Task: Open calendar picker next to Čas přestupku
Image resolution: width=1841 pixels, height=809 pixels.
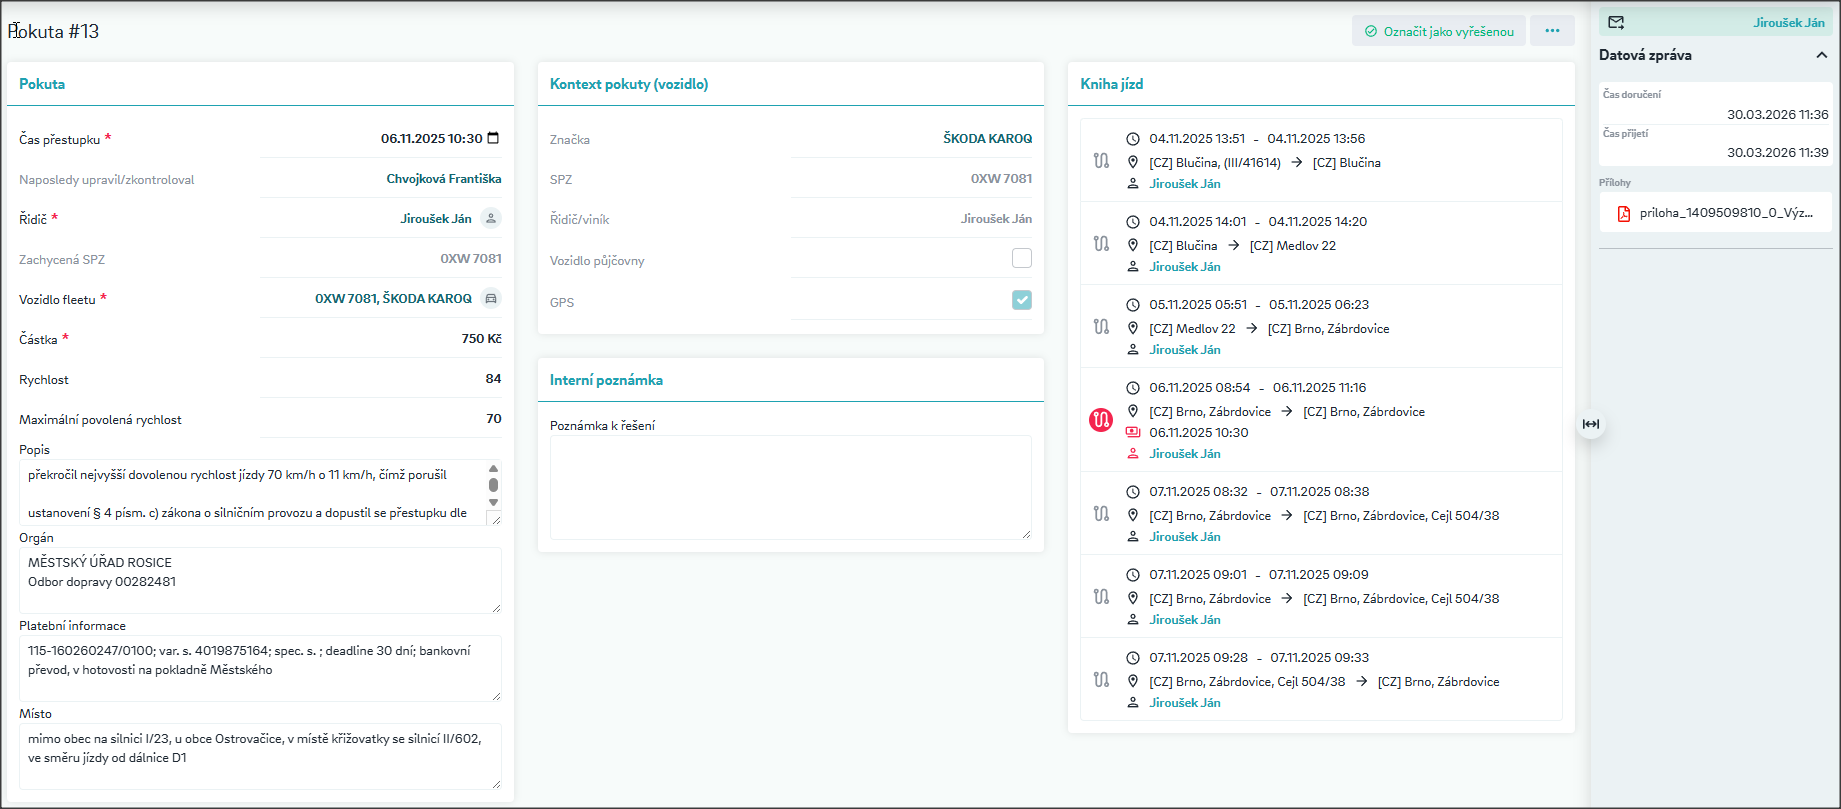Action: click(493, 138)
